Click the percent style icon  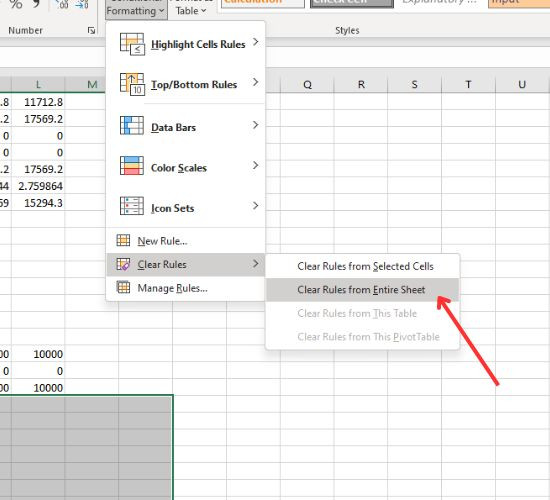pos(15,4)
